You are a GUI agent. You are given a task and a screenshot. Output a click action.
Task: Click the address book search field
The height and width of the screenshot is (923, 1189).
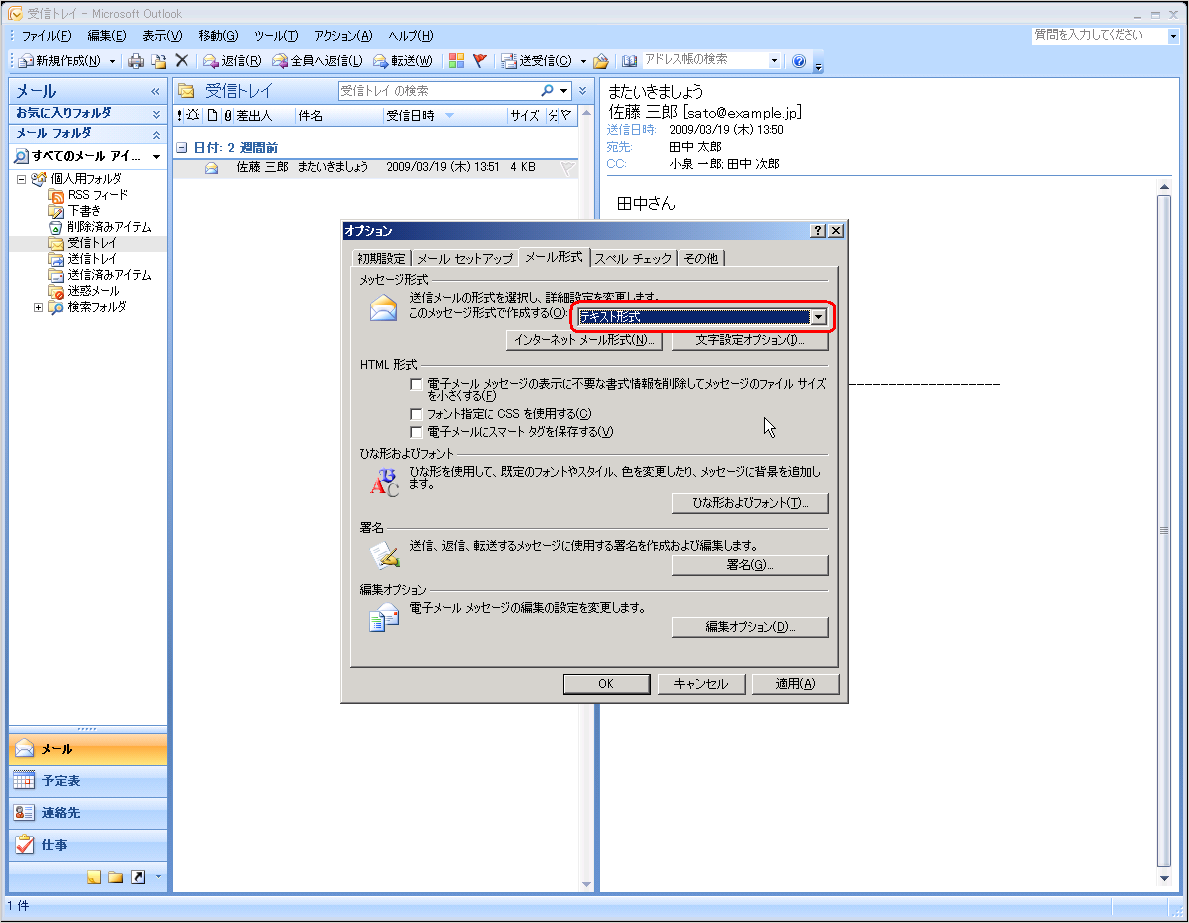point(704,60)
